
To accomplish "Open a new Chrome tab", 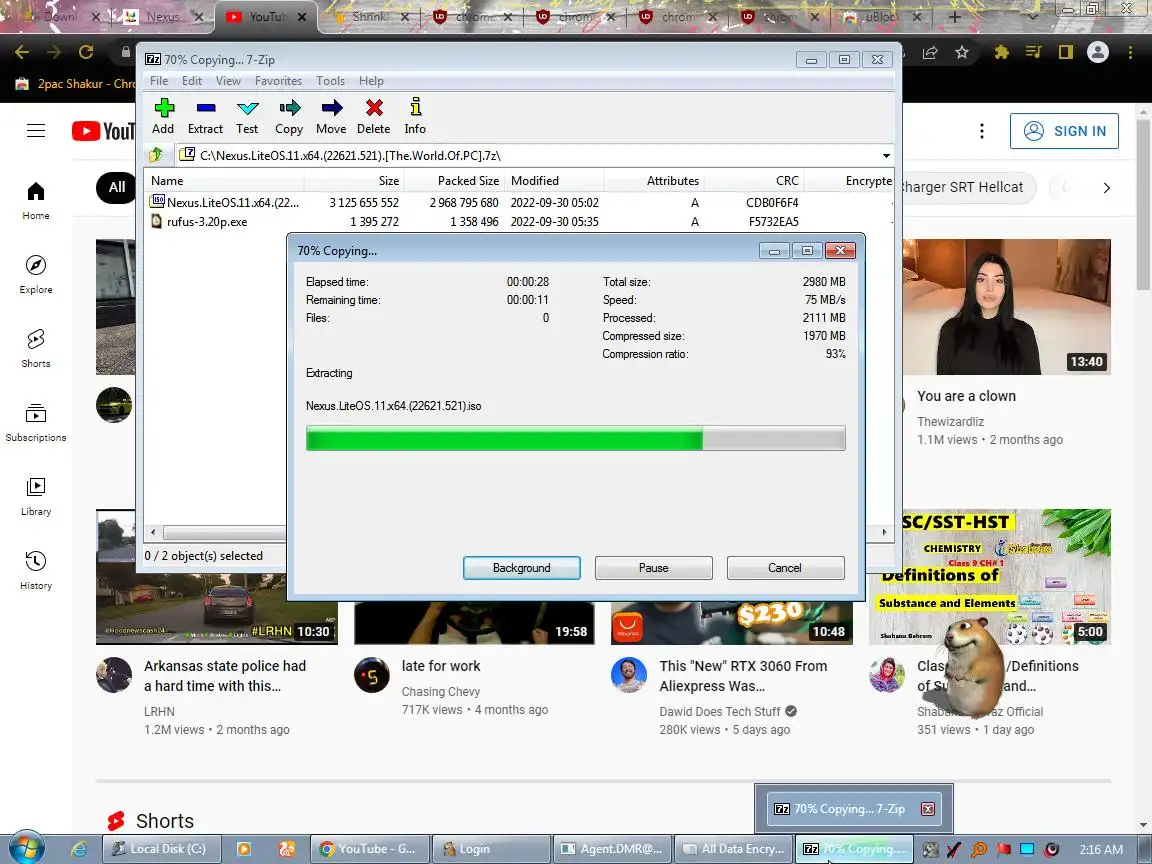I will [954, 16].
